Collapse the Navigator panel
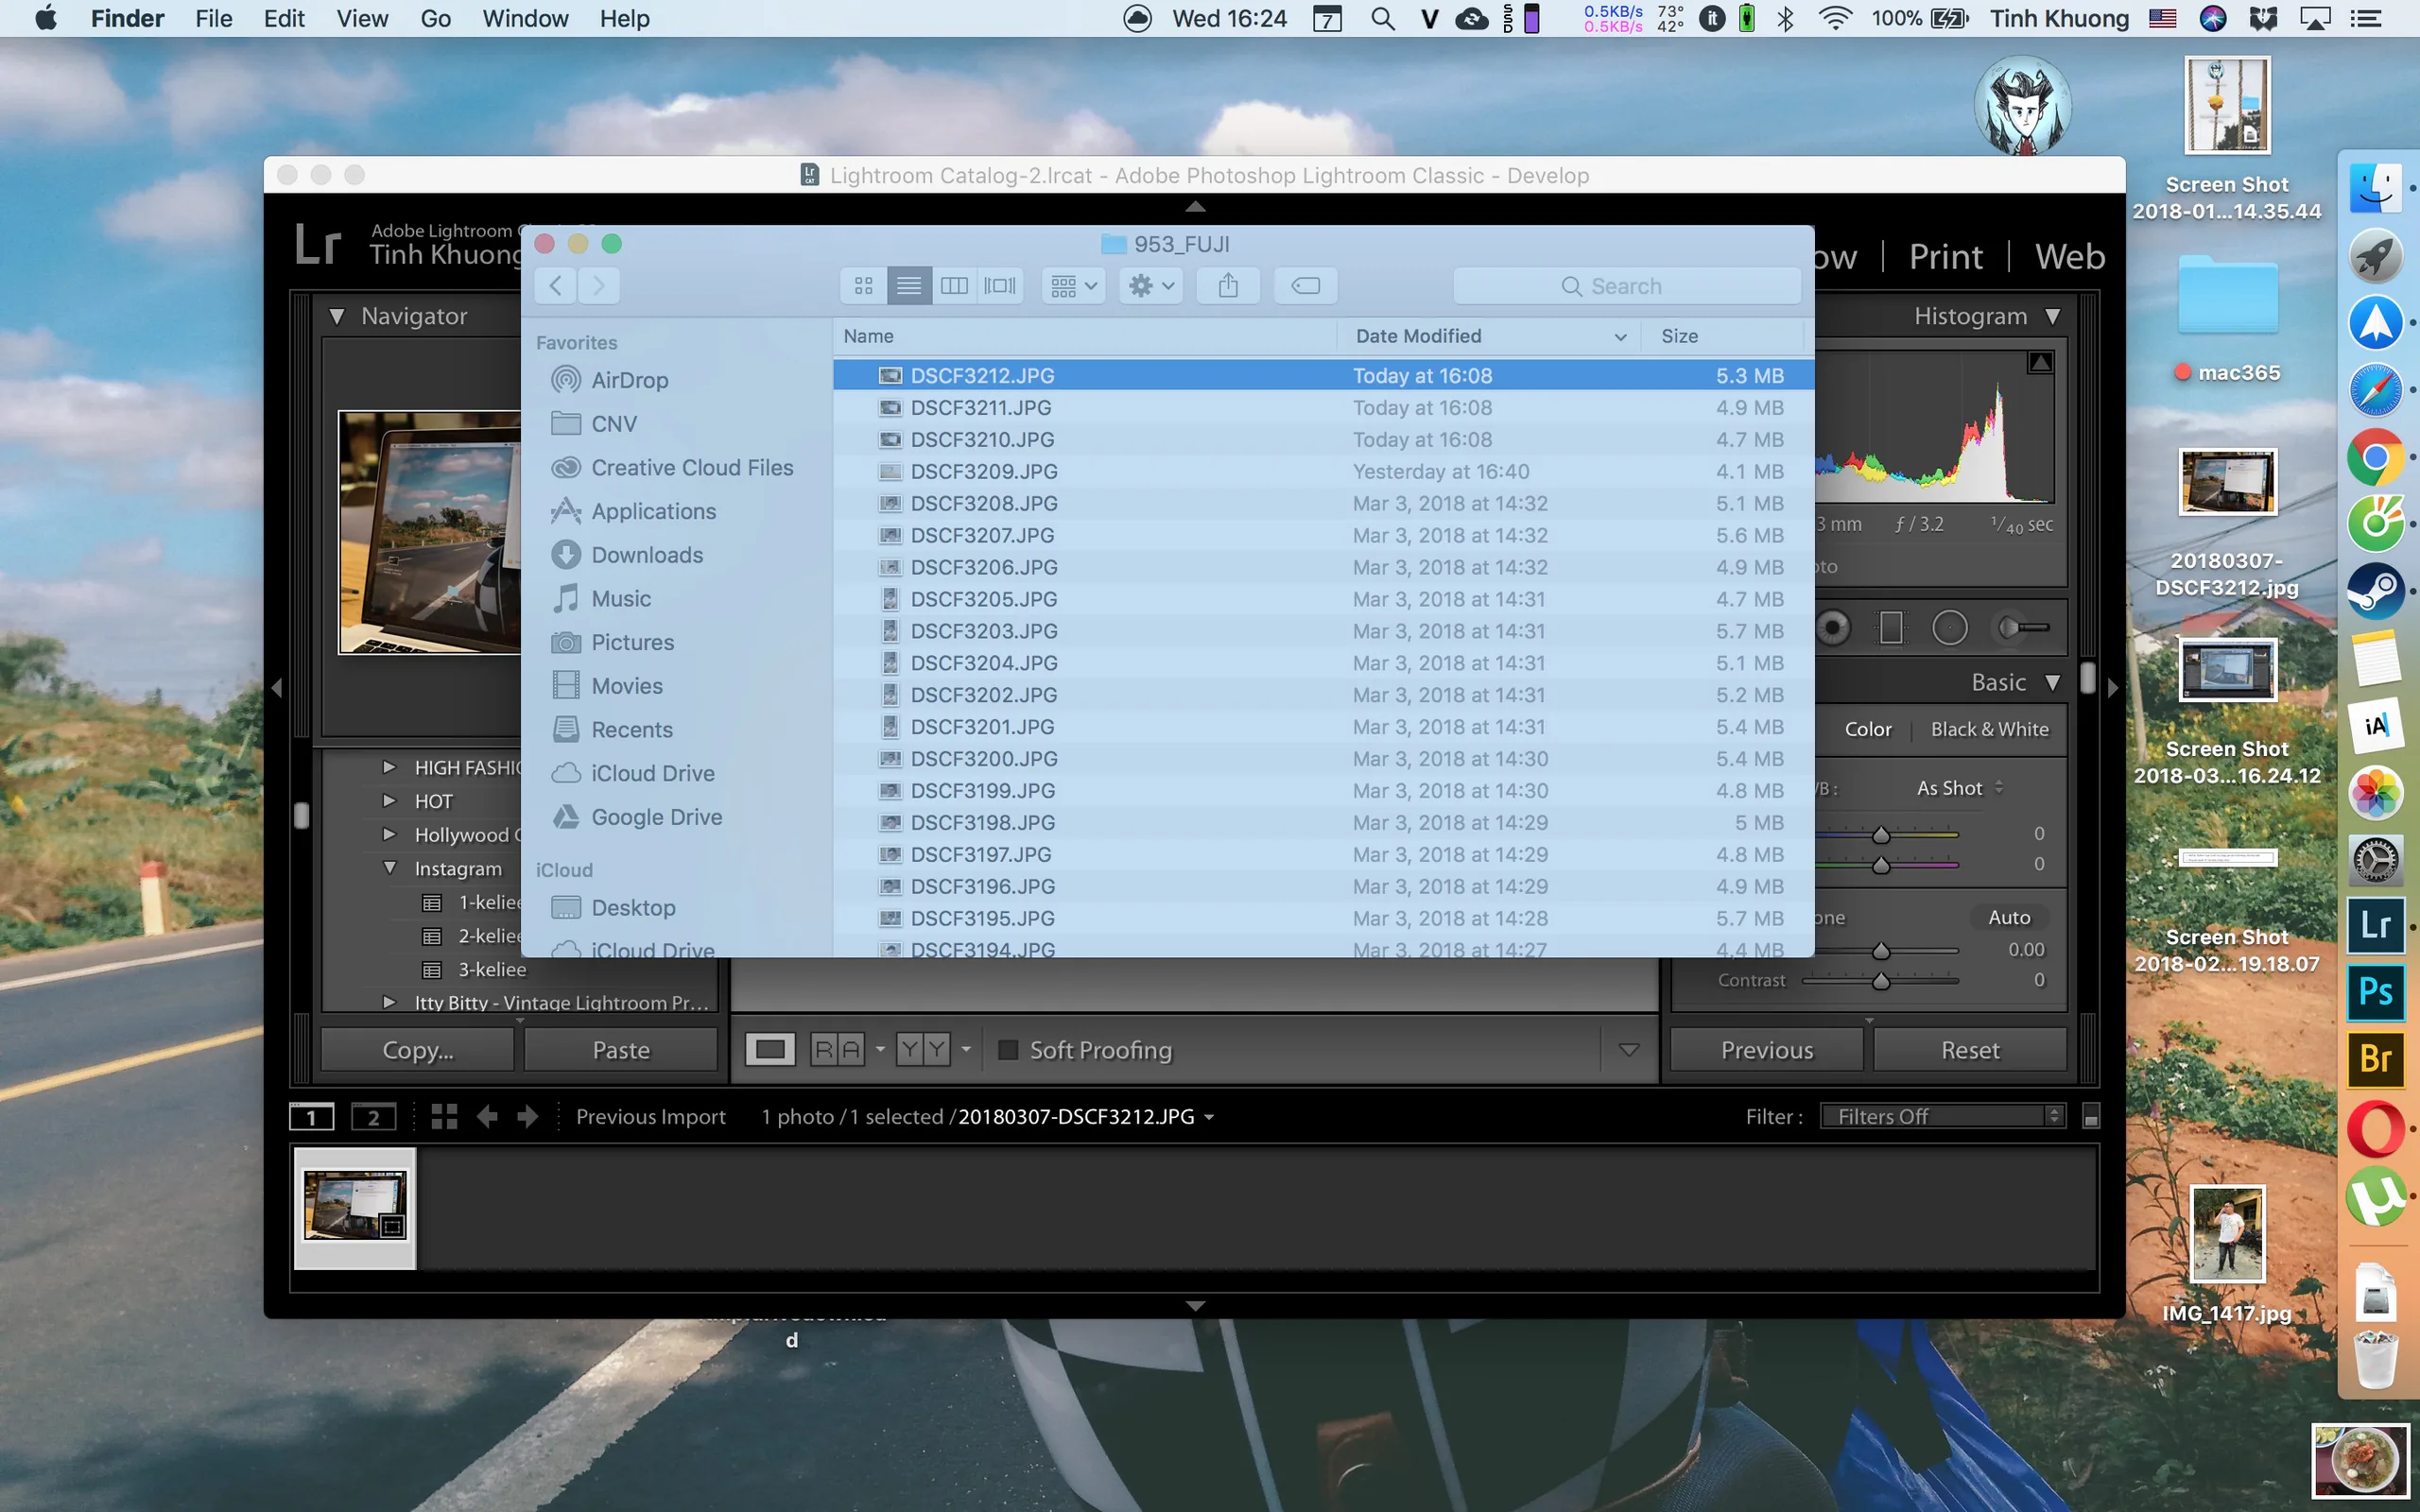 click(337, 317)
